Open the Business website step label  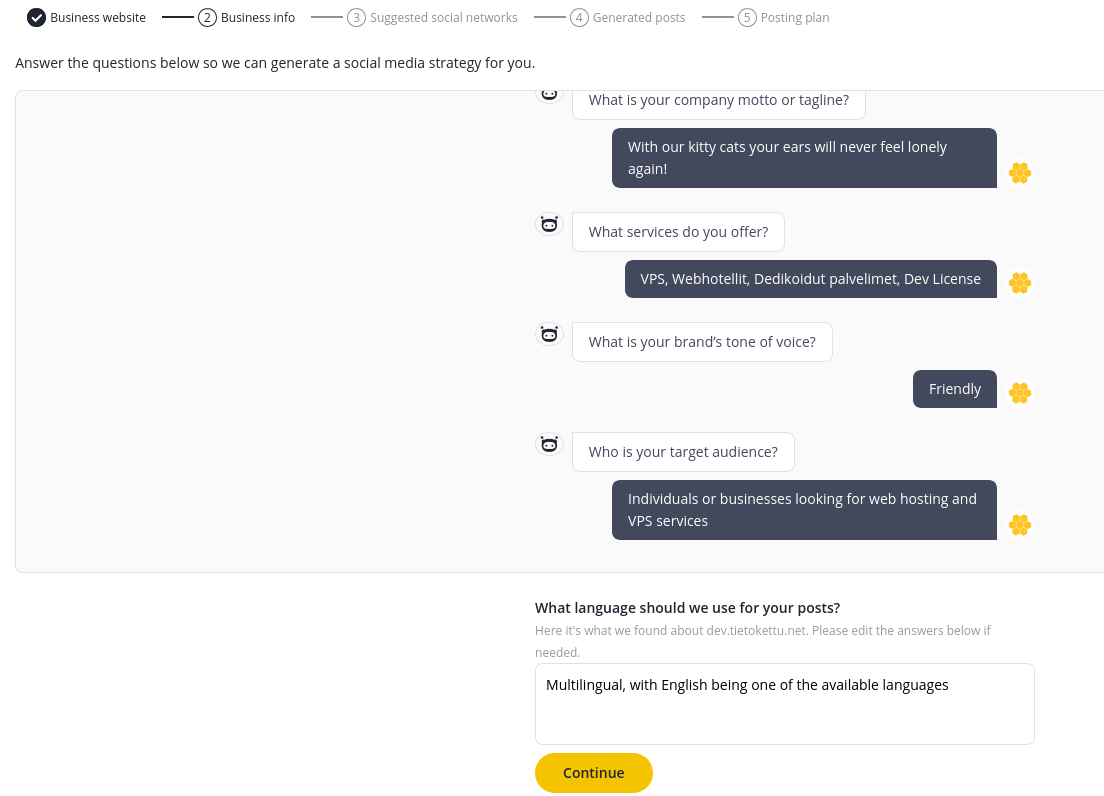(x=98, y=18)
